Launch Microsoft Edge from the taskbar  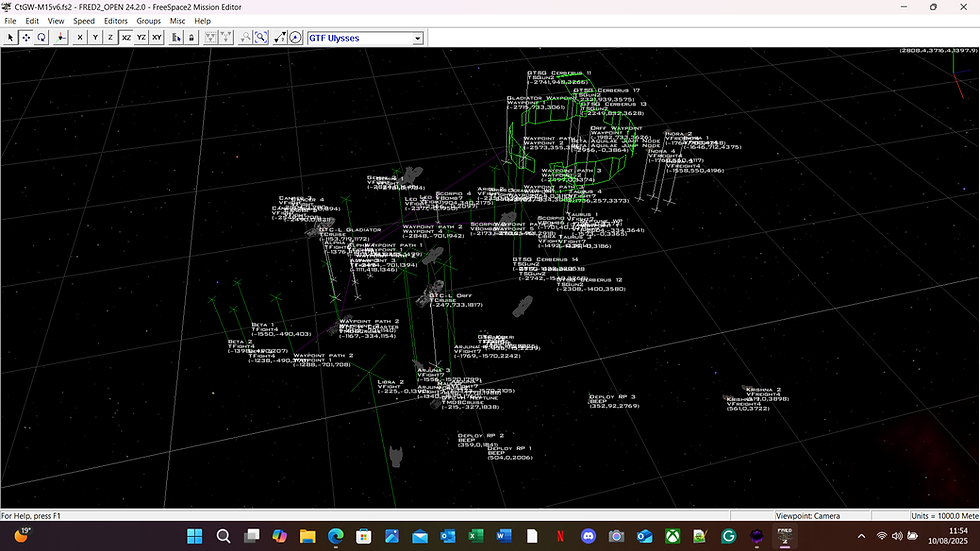coord(336,536)
